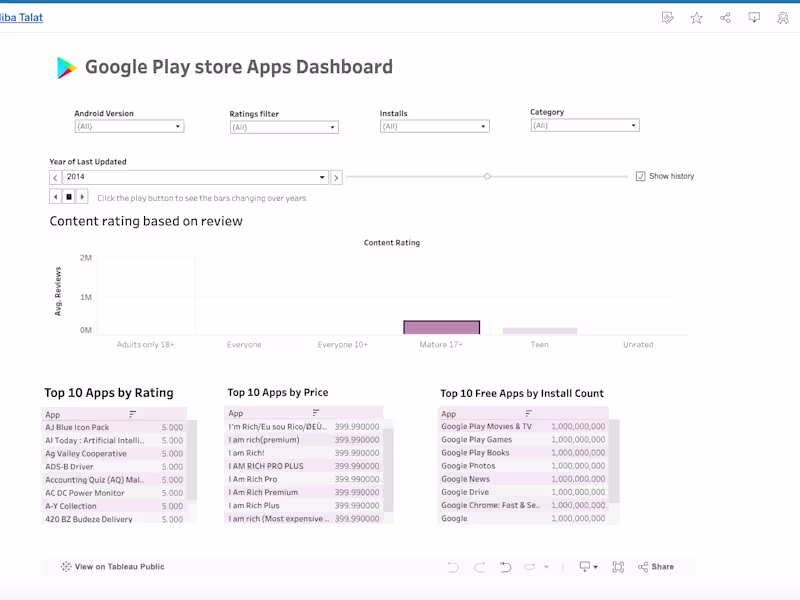The width and height of the screenshot is (800, 600).
Task: Enter fullscreen using bottom toolbar icon
Action: [x=618, y=567]
